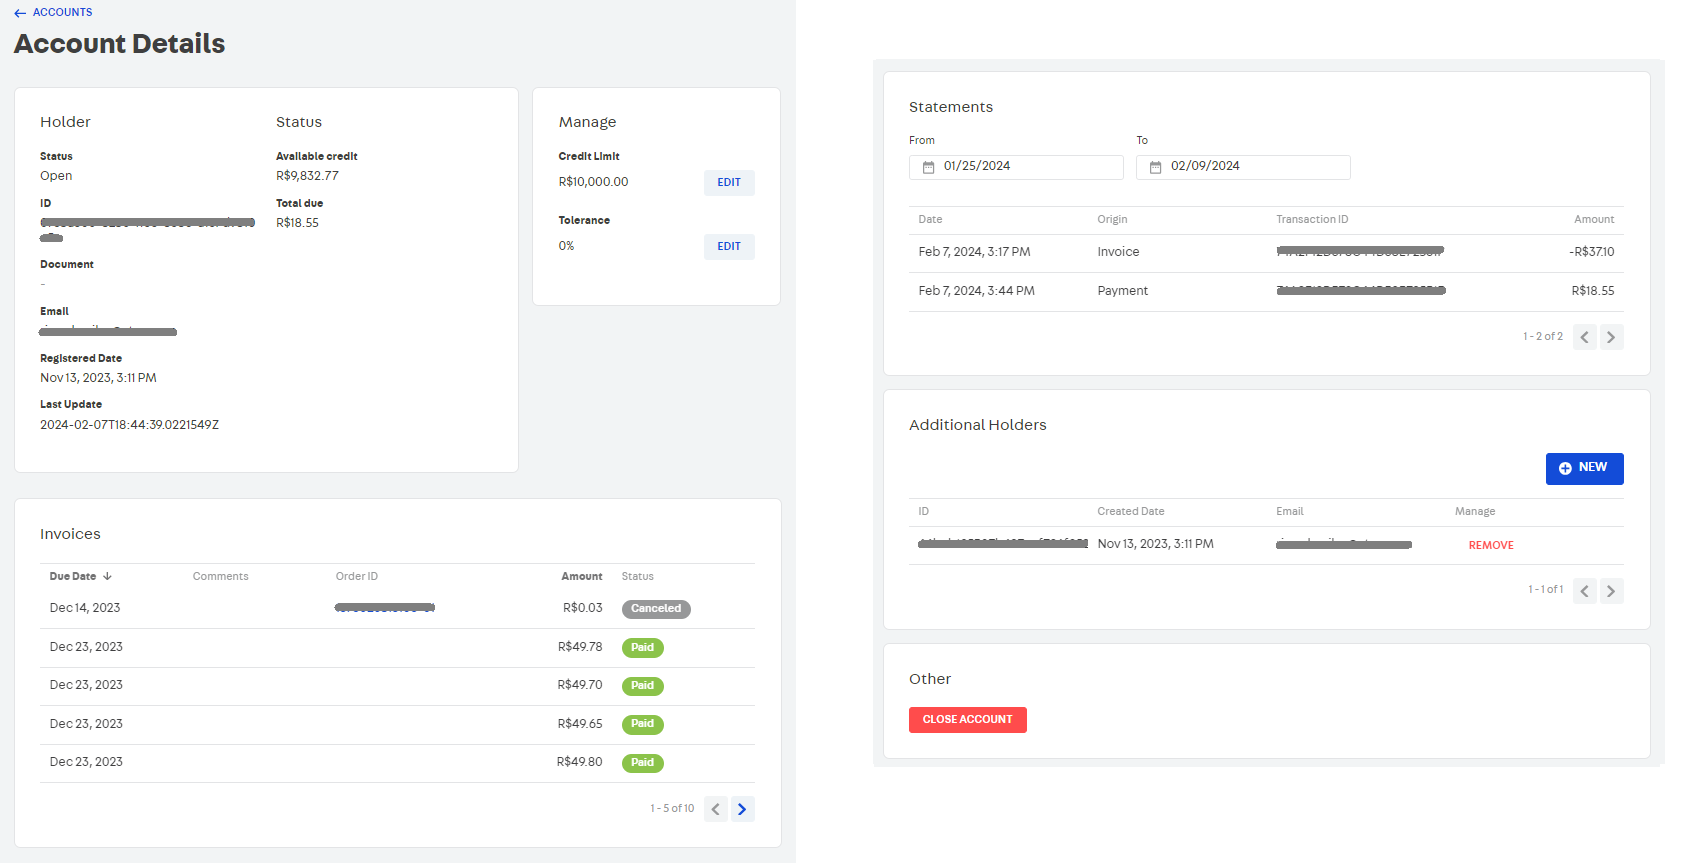
Task: Go to next page of Statements
Action: pyautogui.click(x=1611, y=337)
